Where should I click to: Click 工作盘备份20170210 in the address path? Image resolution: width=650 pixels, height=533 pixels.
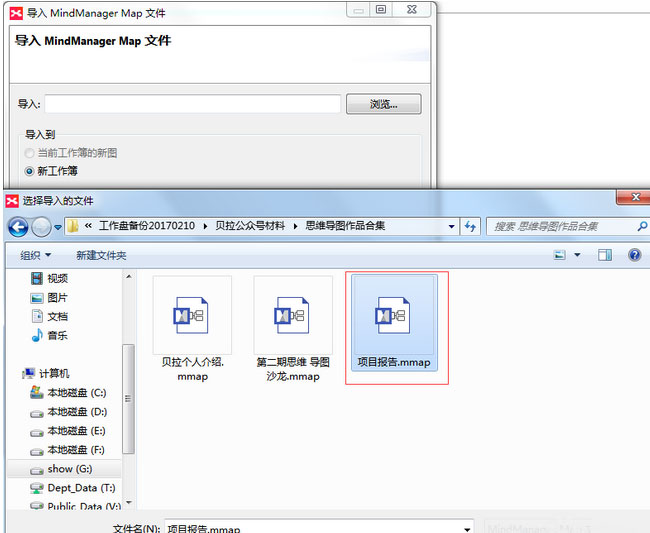point(147,226)
